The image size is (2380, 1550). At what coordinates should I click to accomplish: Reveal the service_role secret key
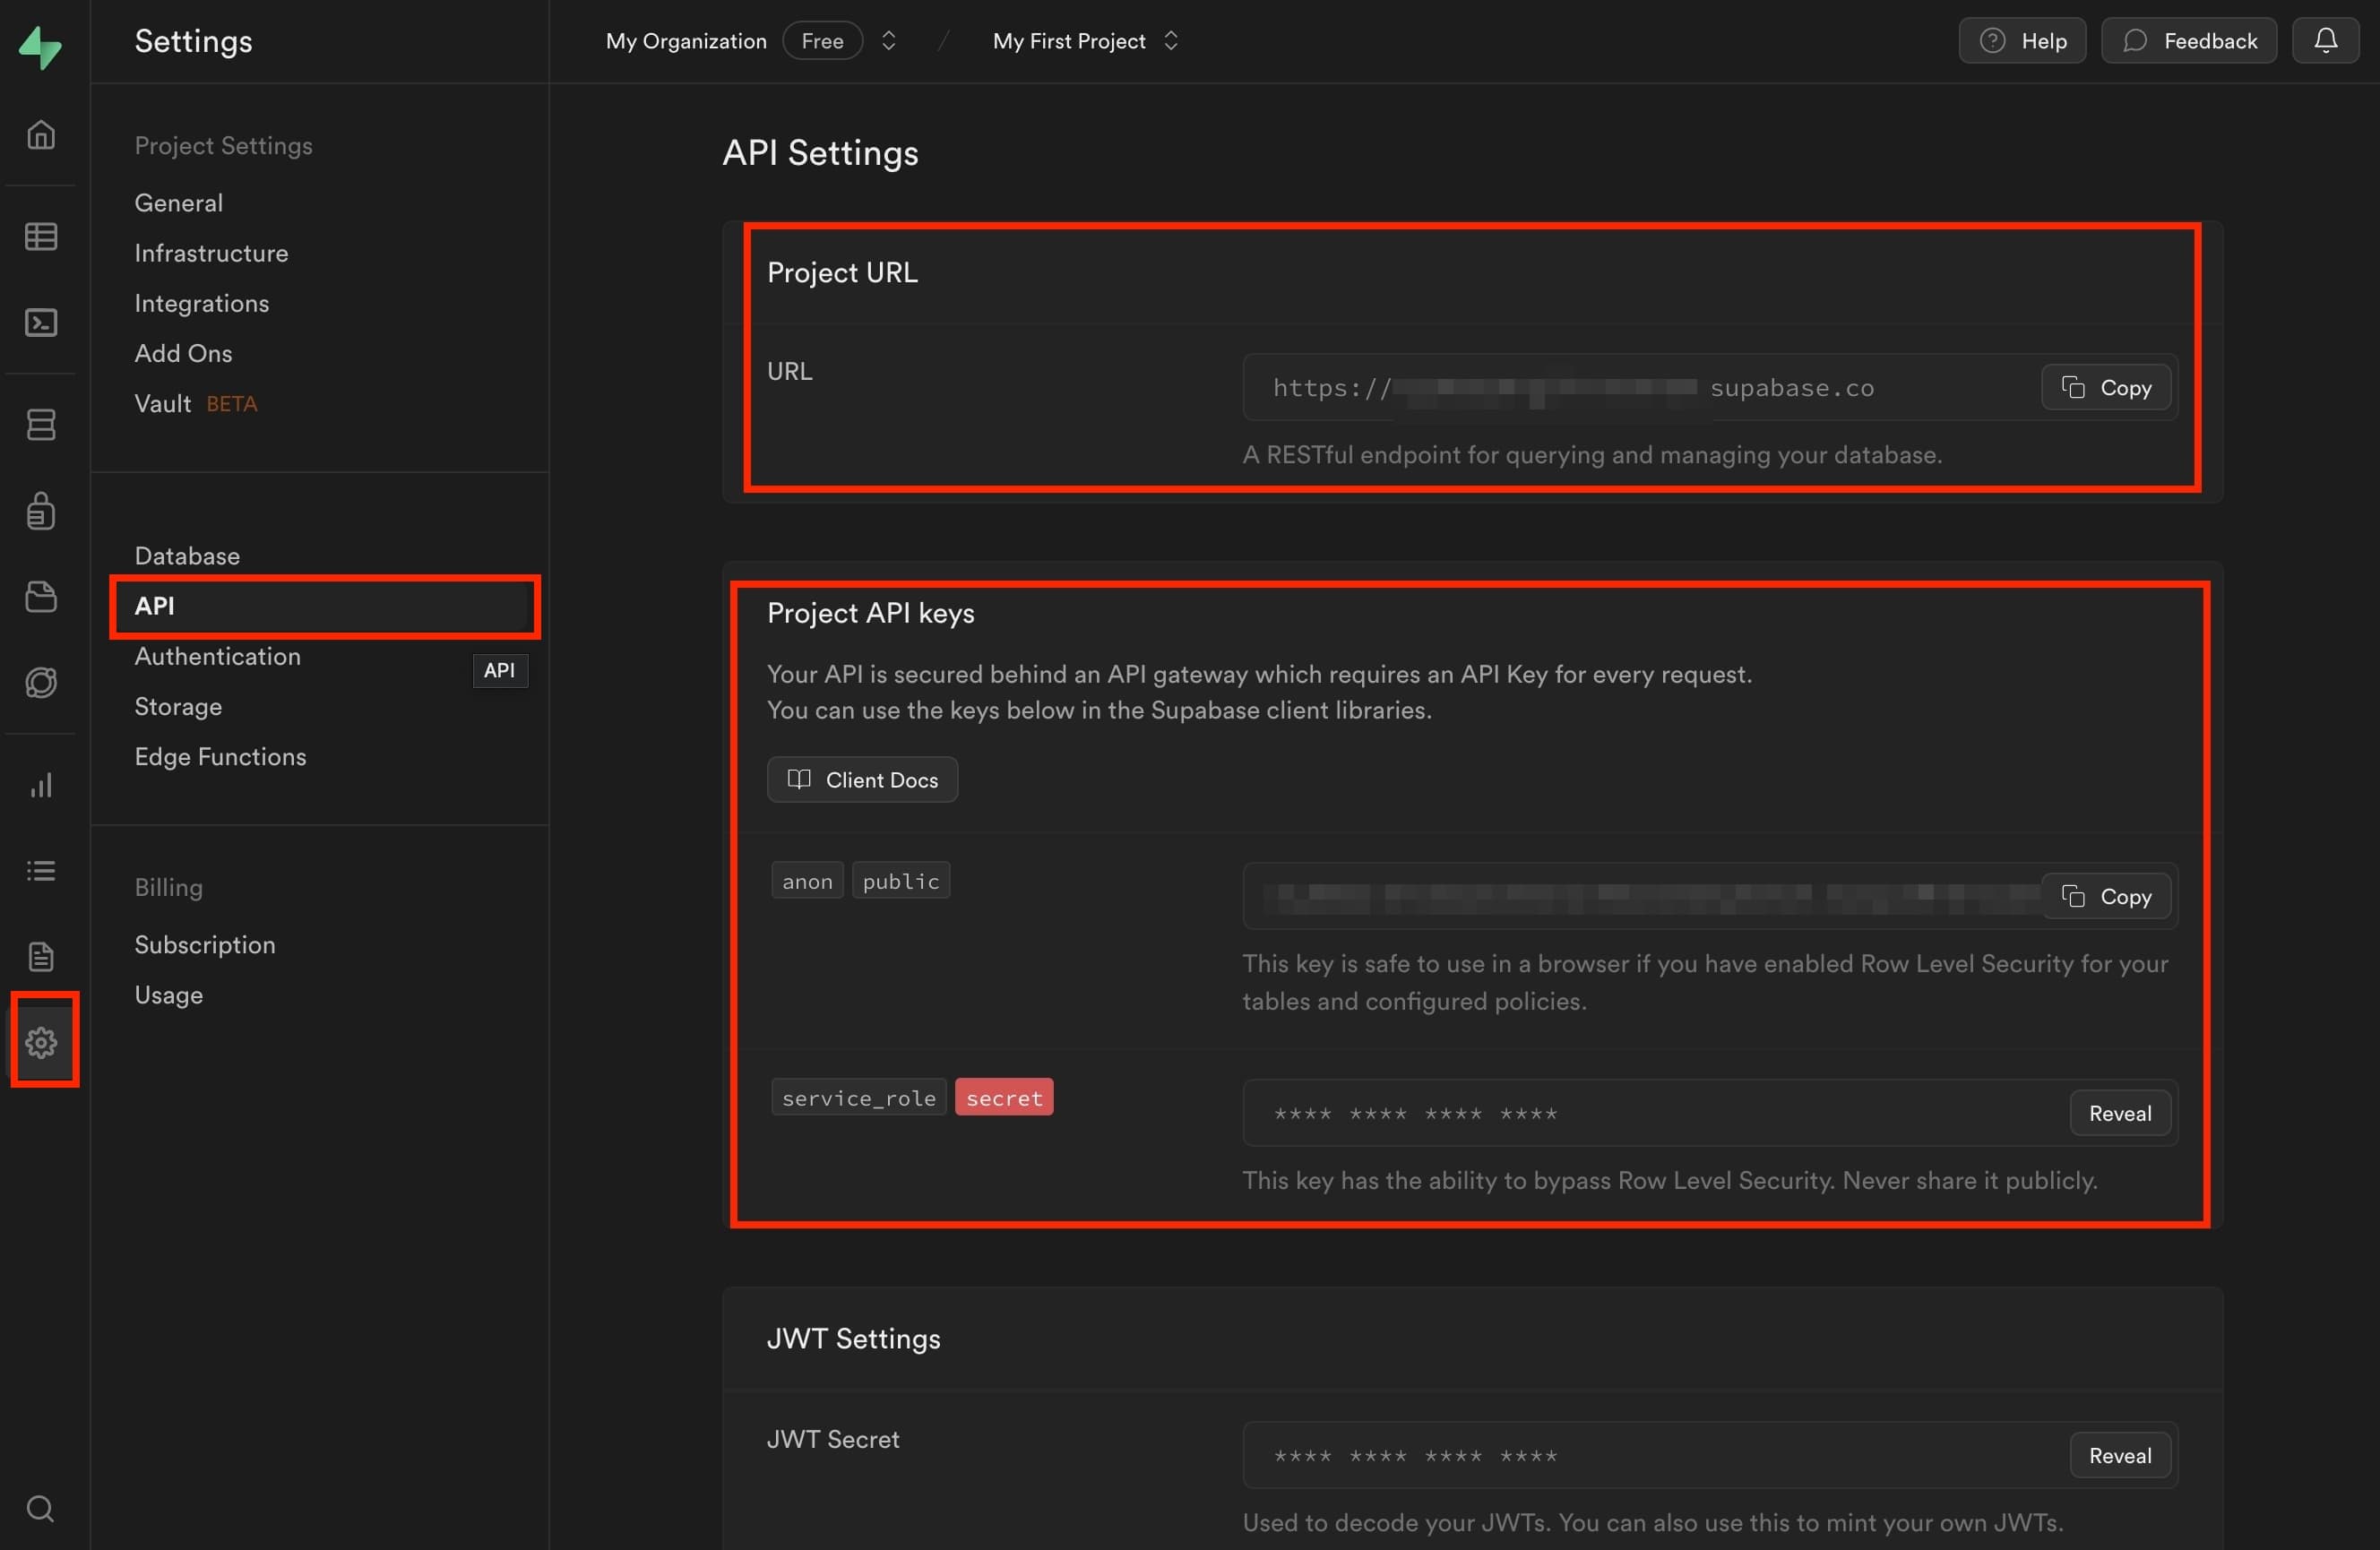tap(2120, 1114)
